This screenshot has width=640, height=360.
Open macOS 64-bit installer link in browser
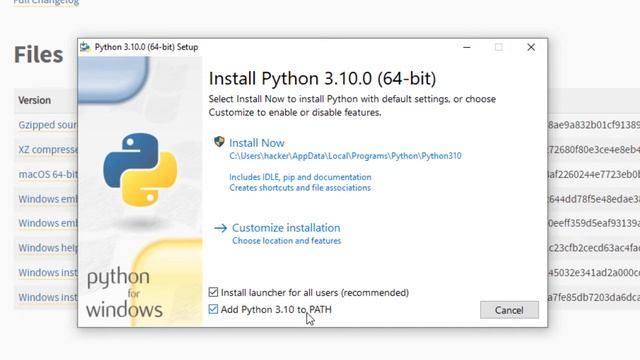click(x=47, y=174)
